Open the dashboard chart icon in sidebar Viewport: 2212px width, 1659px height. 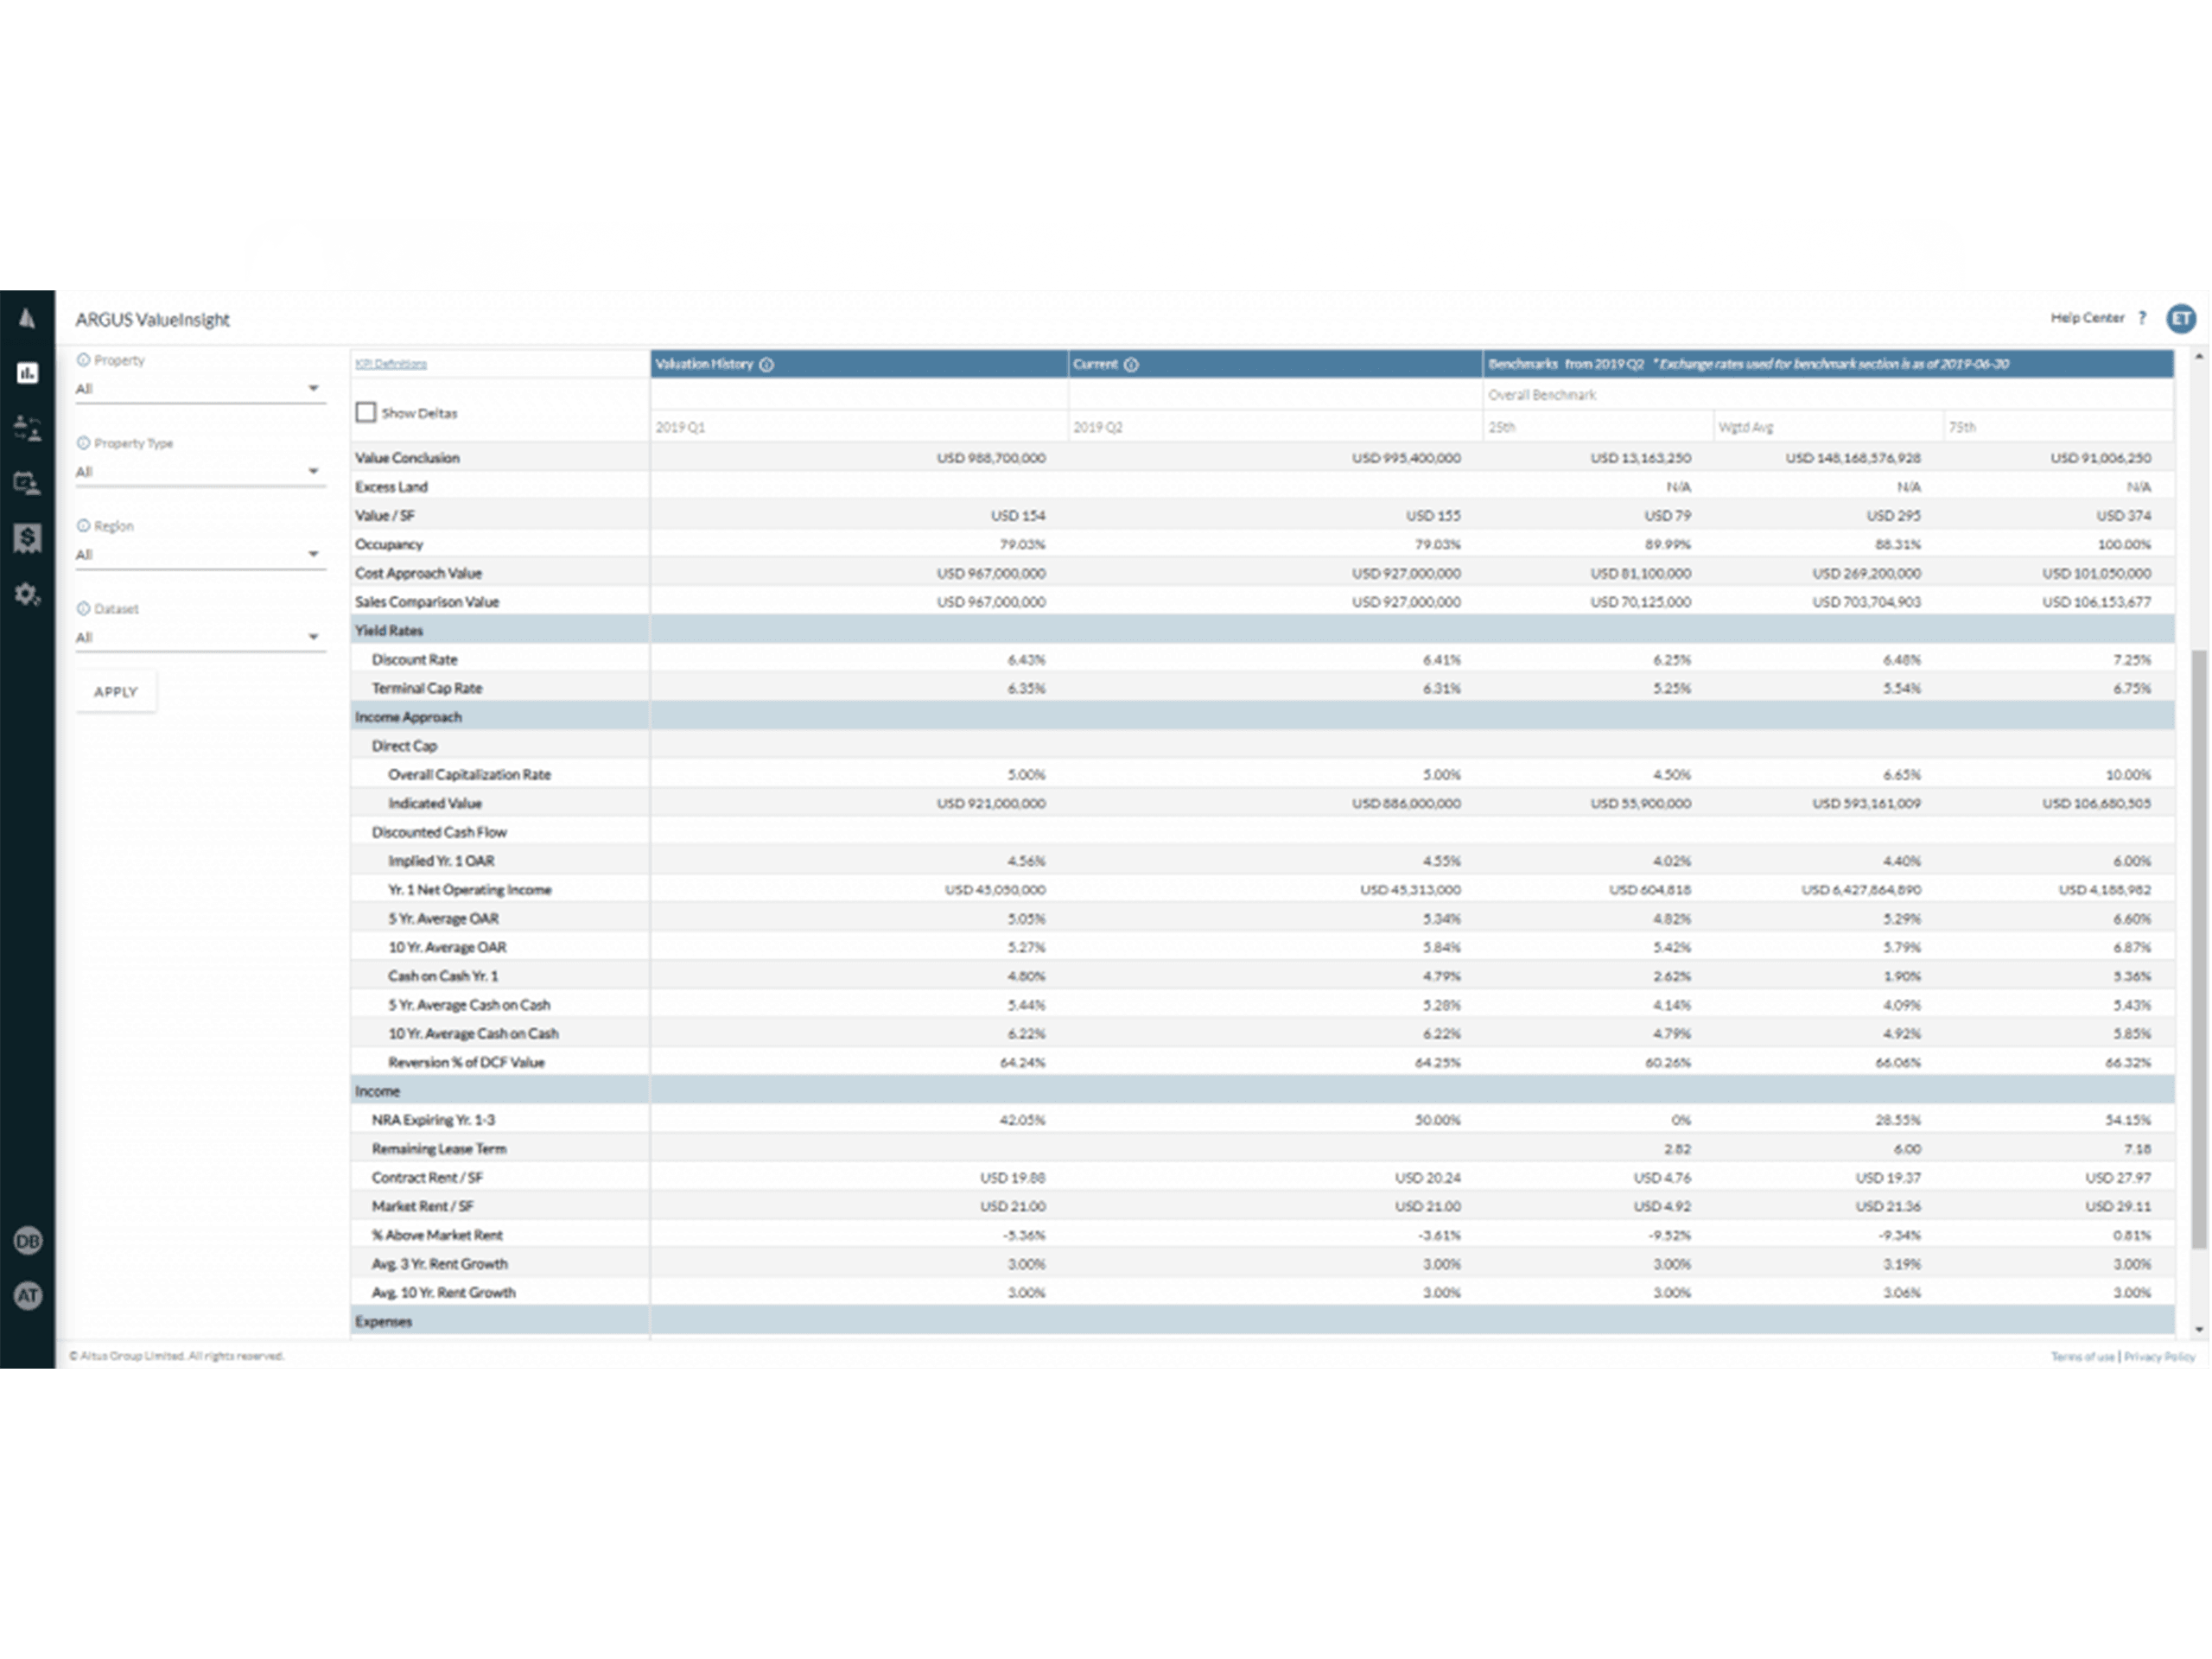(x=27, y=373)
